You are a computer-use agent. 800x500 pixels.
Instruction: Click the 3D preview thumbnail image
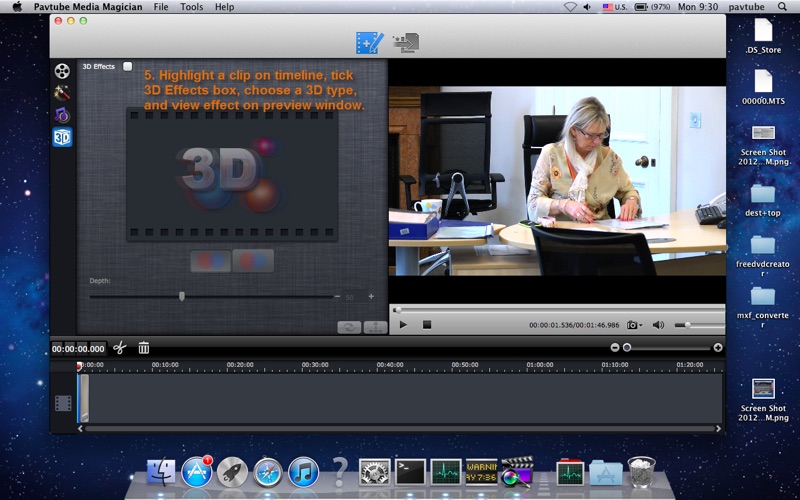tap(232, 173)
